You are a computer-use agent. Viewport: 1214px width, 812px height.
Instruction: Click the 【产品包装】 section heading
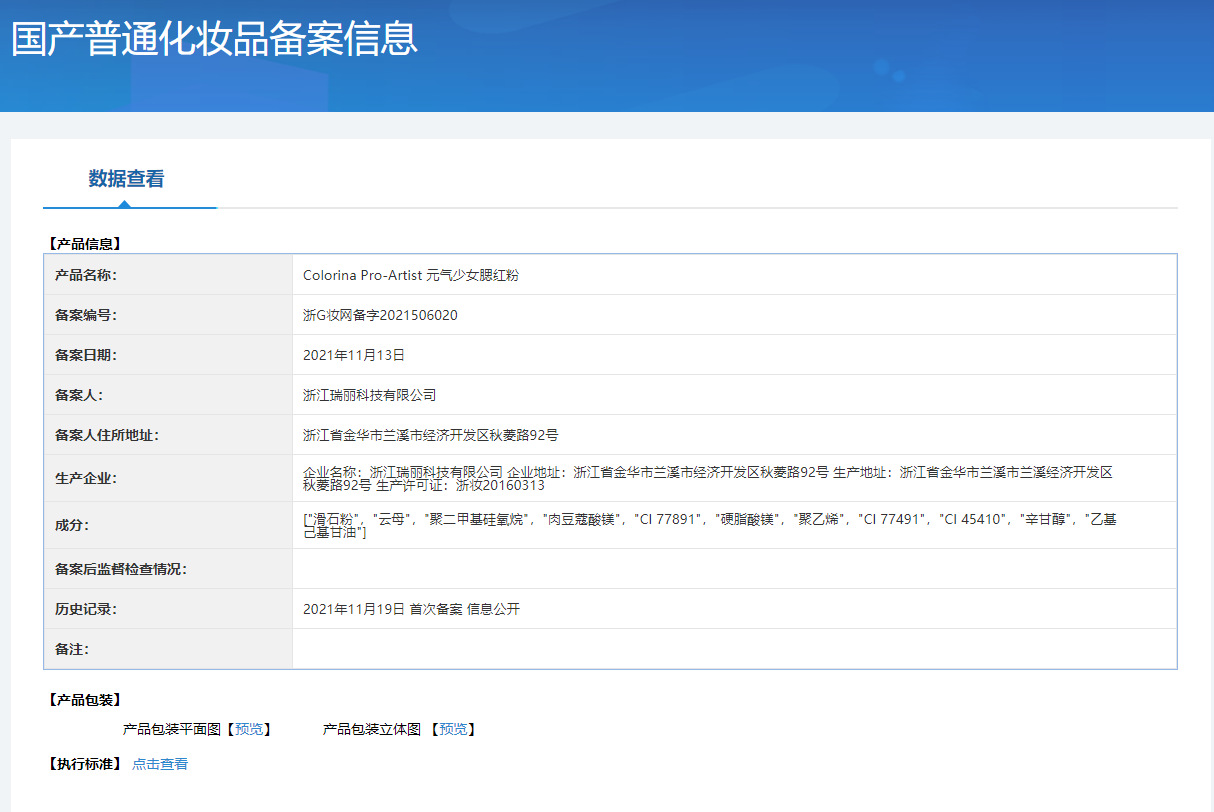point(84,699)
